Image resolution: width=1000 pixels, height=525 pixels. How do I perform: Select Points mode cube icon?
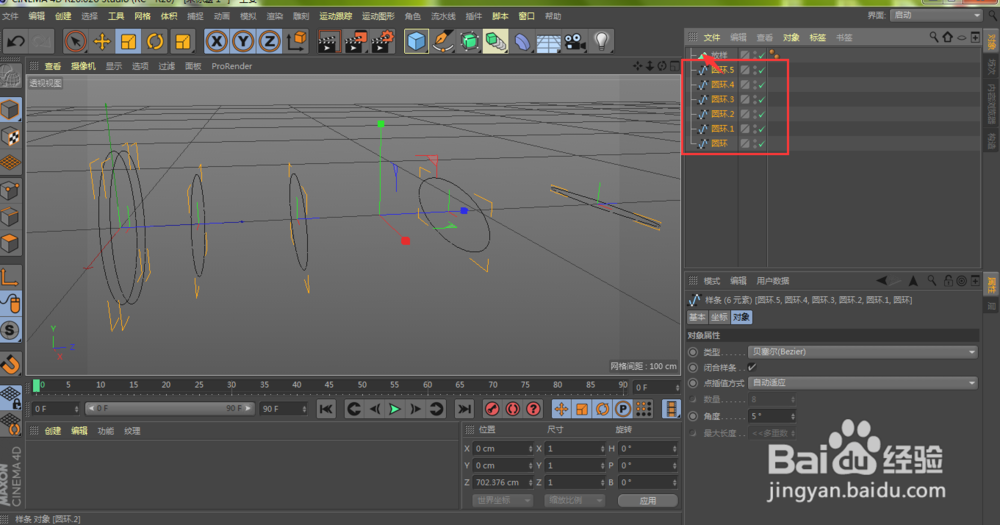pos(10,190)
